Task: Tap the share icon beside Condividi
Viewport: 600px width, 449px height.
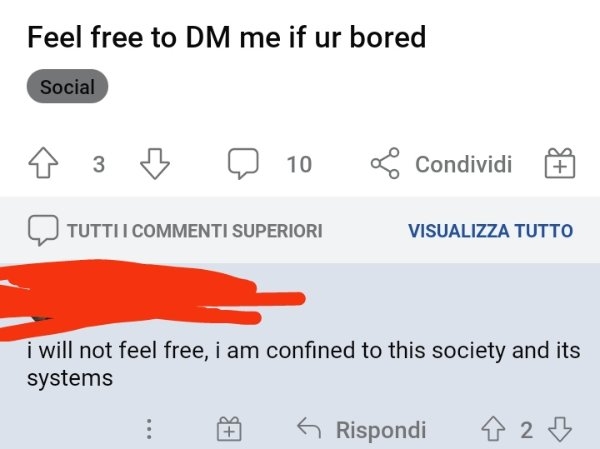Action: click(385, 163)
